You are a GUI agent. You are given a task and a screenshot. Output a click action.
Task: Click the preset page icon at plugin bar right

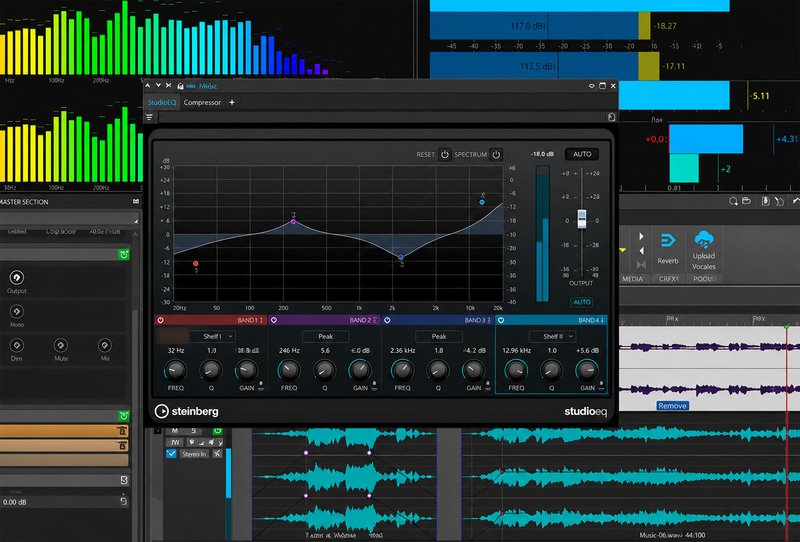(611, 117)
